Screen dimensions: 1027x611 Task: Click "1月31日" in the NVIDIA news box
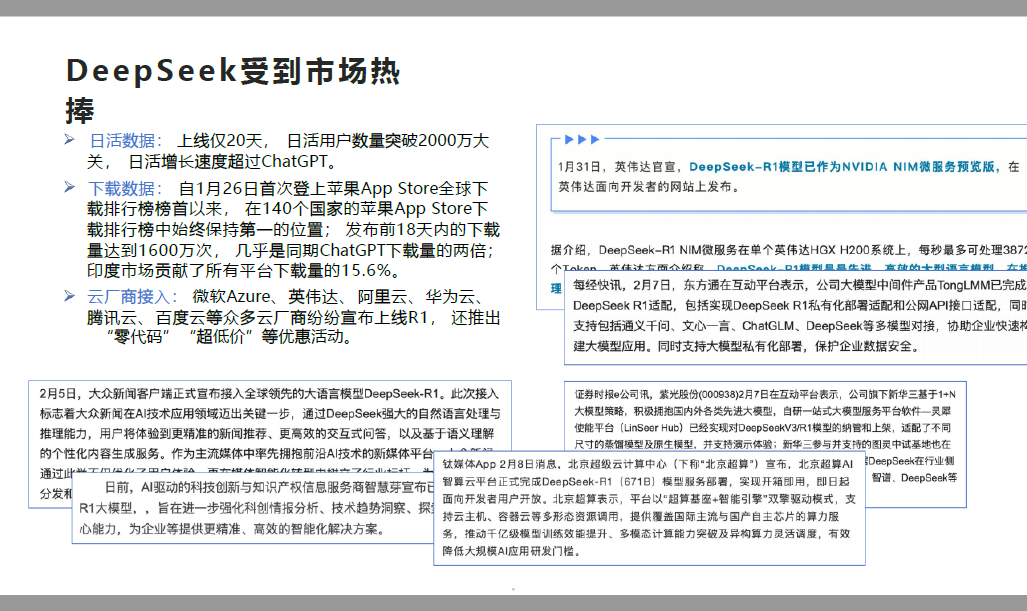(x=580, y=167)
